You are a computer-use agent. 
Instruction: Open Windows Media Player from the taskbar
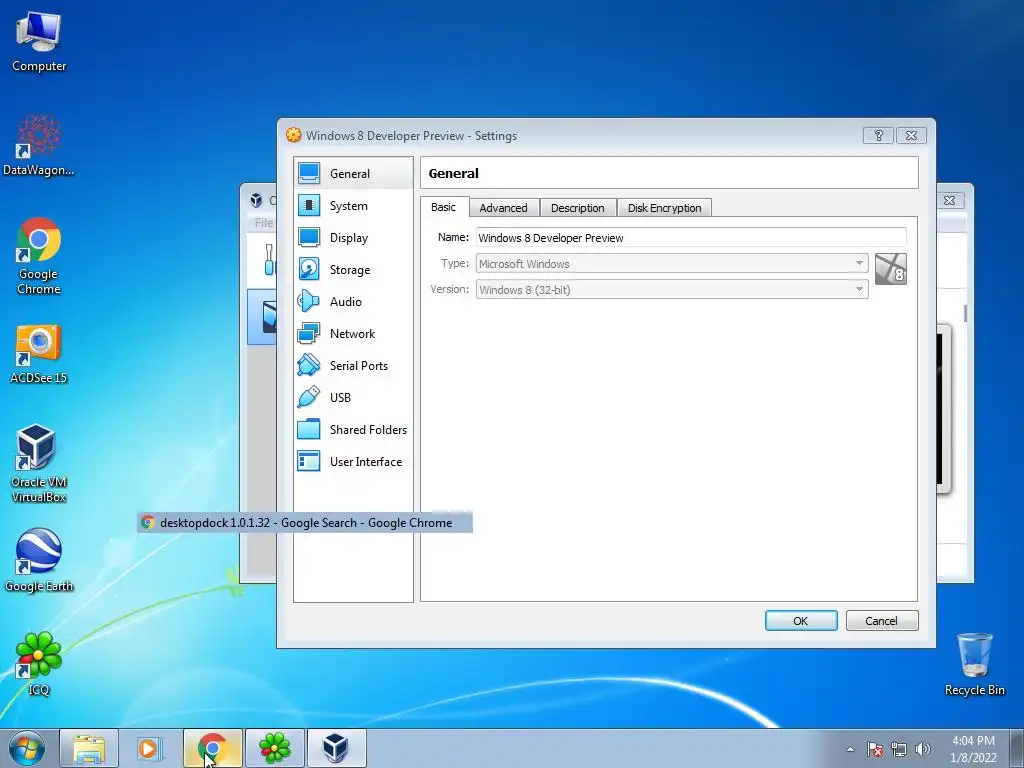click(150, 748)
